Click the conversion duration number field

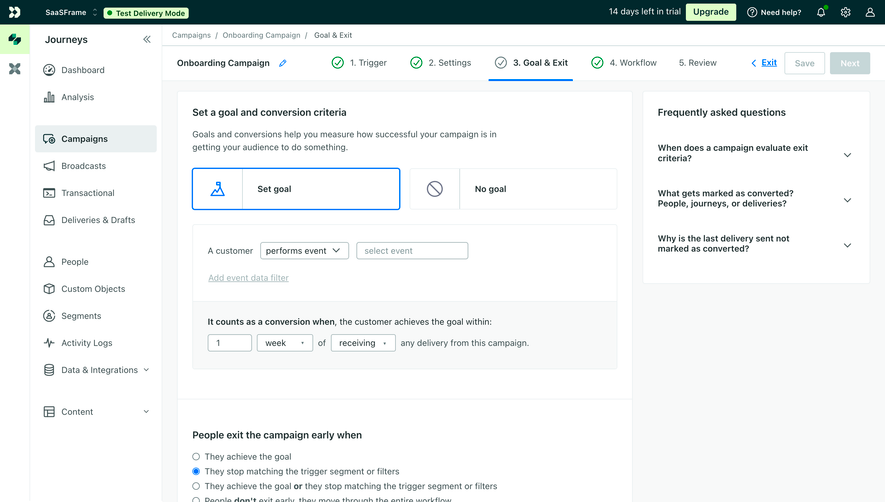pos(230,343)
